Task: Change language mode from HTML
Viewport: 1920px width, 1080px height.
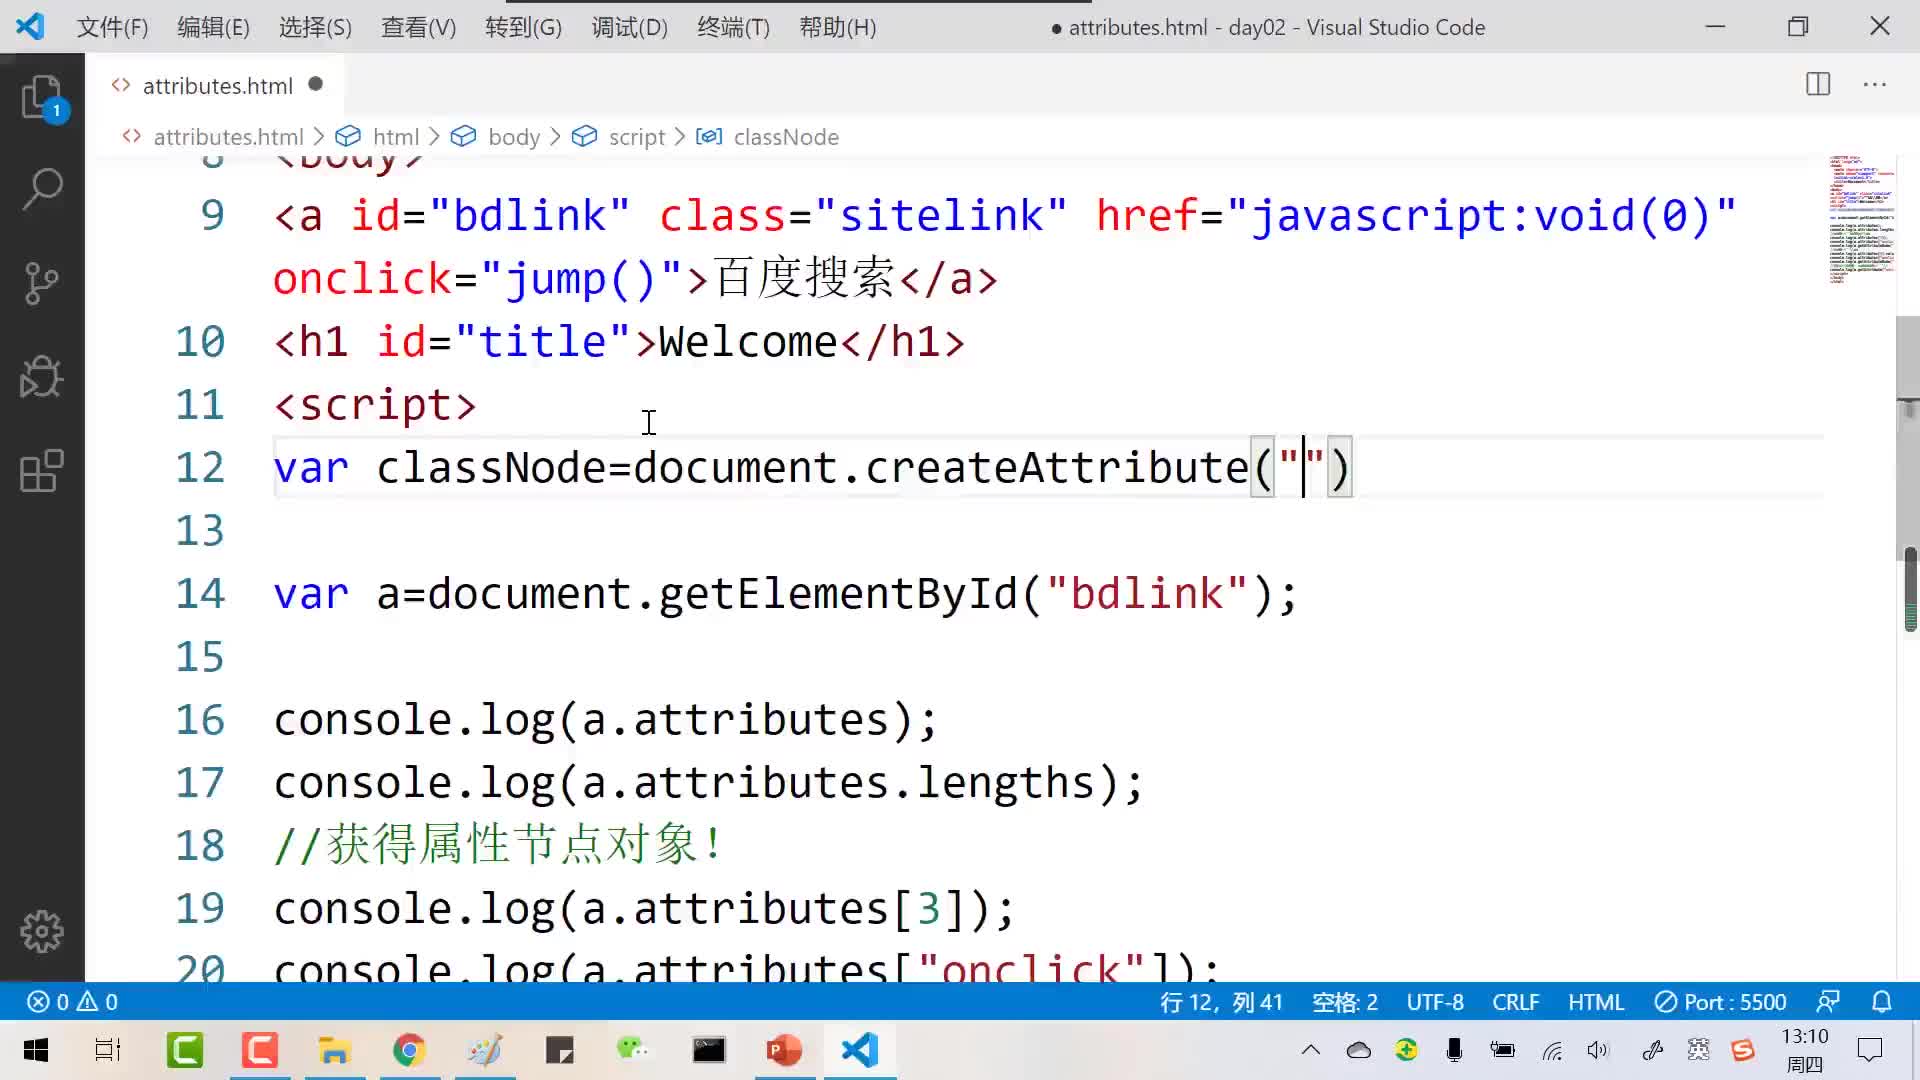Action: click(1596, 1001)
